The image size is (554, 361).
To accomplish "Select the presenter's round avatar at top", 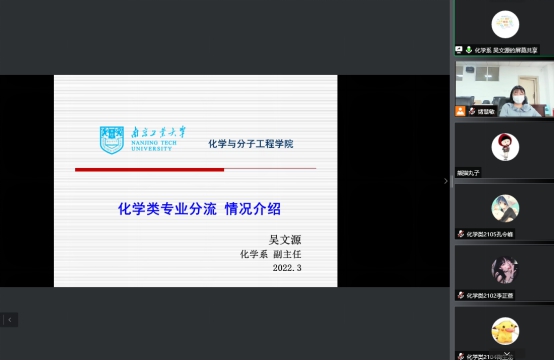I will coord(505,24).
